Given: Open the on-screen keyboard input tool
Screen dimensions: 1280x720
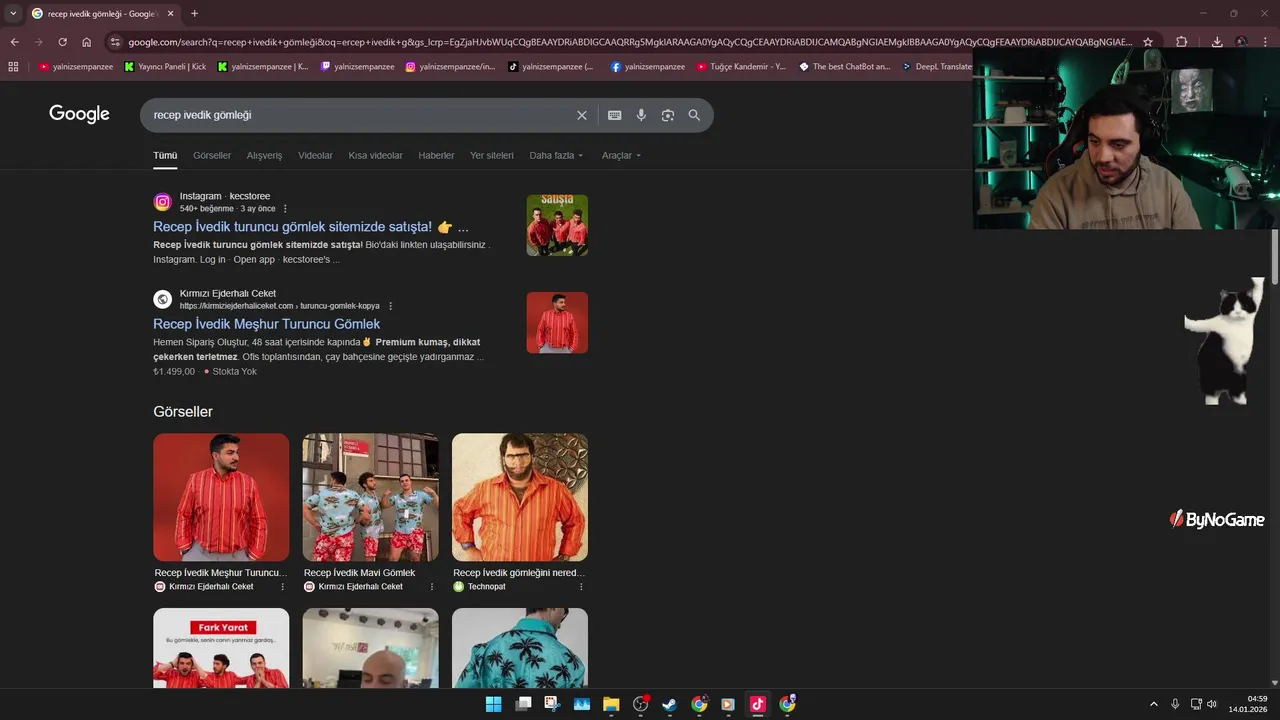Looking at the screenshot, I should 615,115.
